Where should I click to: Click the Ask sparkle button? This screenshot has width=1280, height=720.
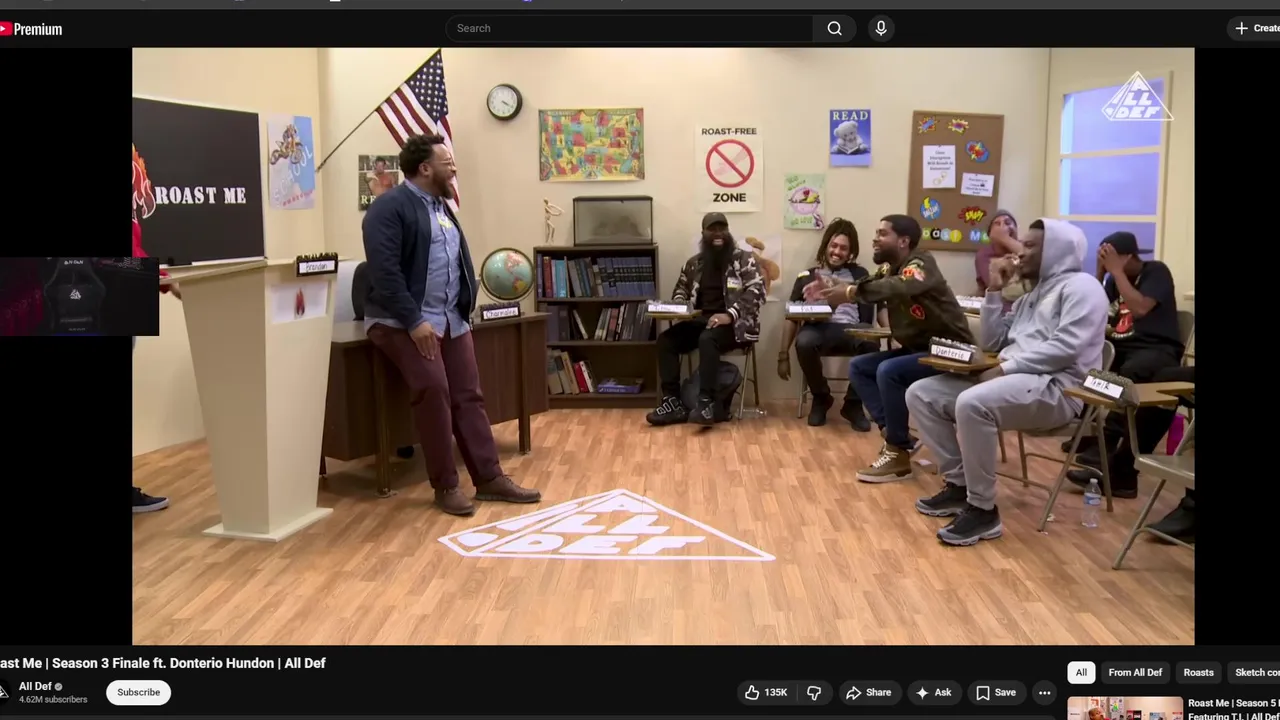click(x=933, y=692)
